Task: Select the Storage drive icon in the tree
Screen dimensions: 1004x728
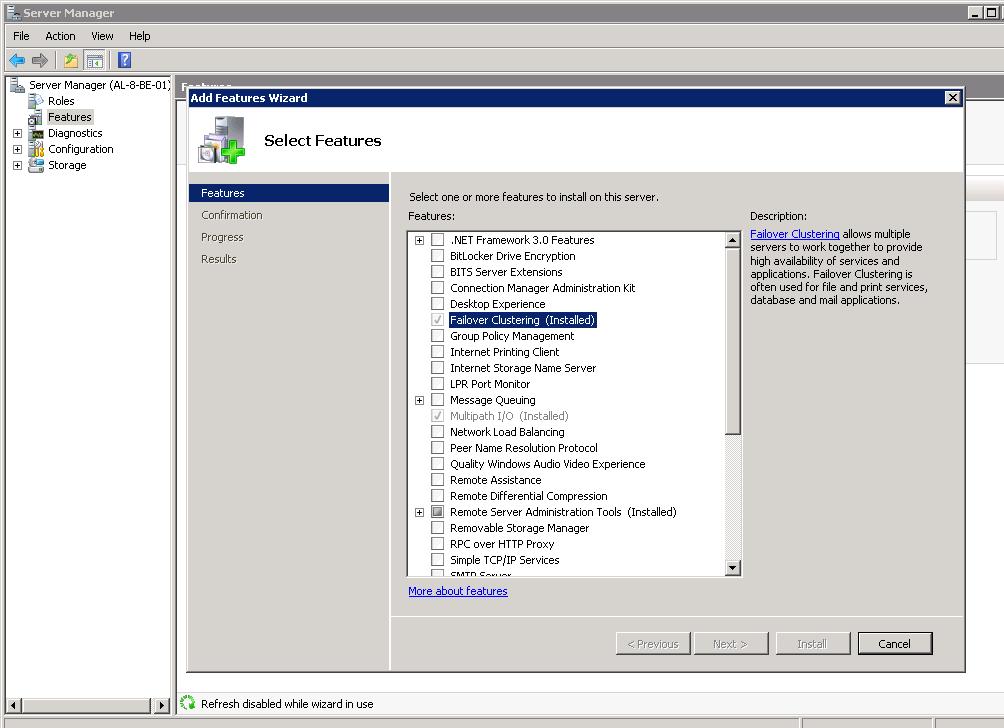Action: click(37, 165)
